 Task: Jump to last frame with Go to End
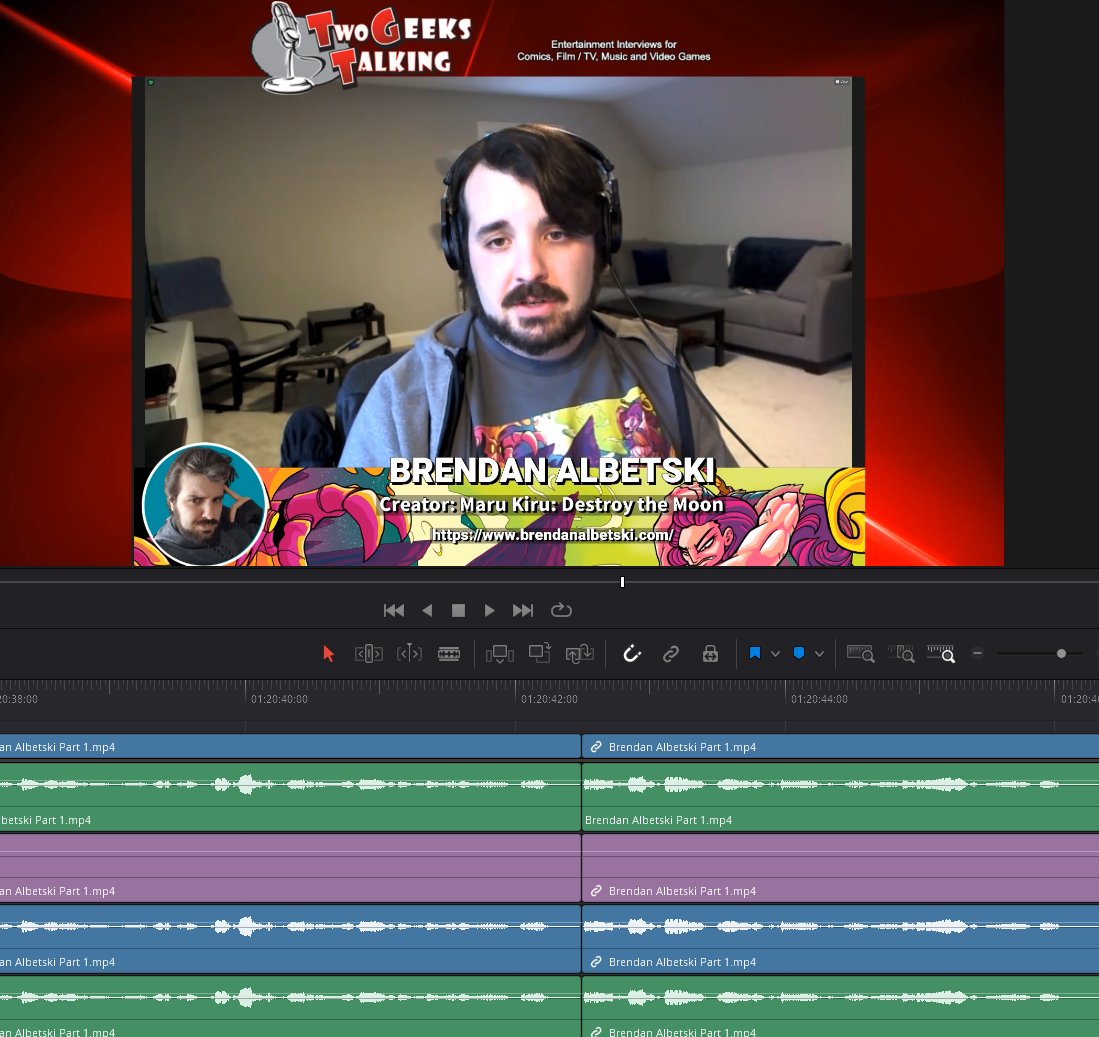click(x=523, y=610)
